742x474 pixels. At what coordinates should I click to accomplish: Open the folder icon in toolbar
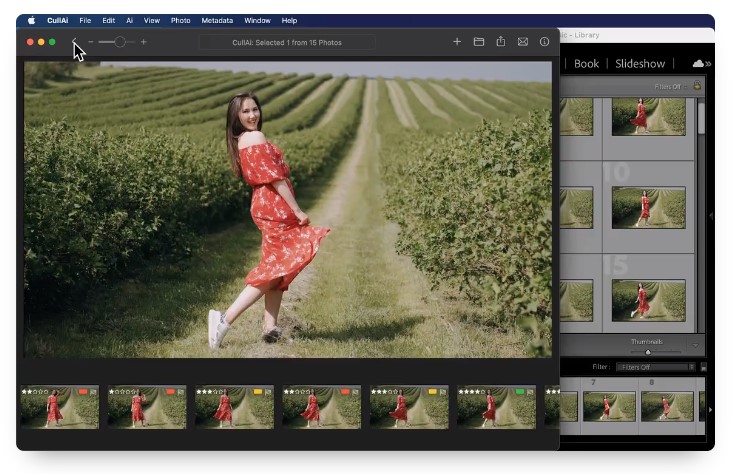click(x=479, y=42)
